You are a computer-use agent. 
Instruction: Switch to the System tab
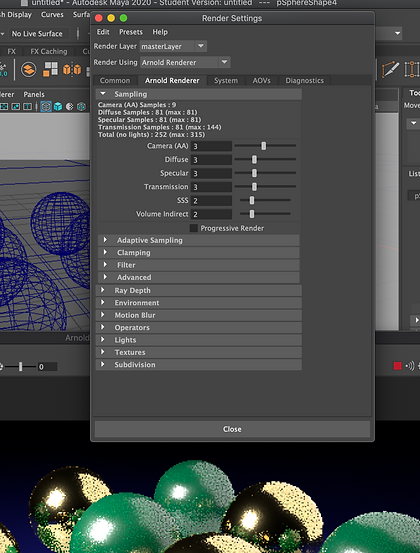[x=226, y=80]
